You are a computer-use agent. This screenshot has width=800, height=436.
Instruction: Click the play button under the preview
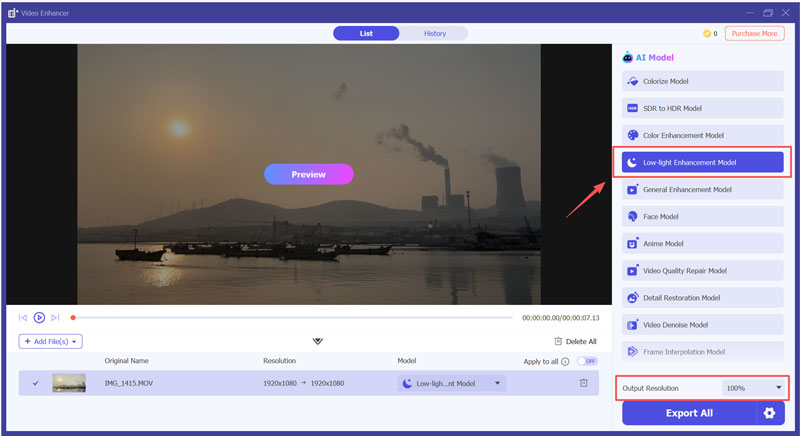click(39, 318)
